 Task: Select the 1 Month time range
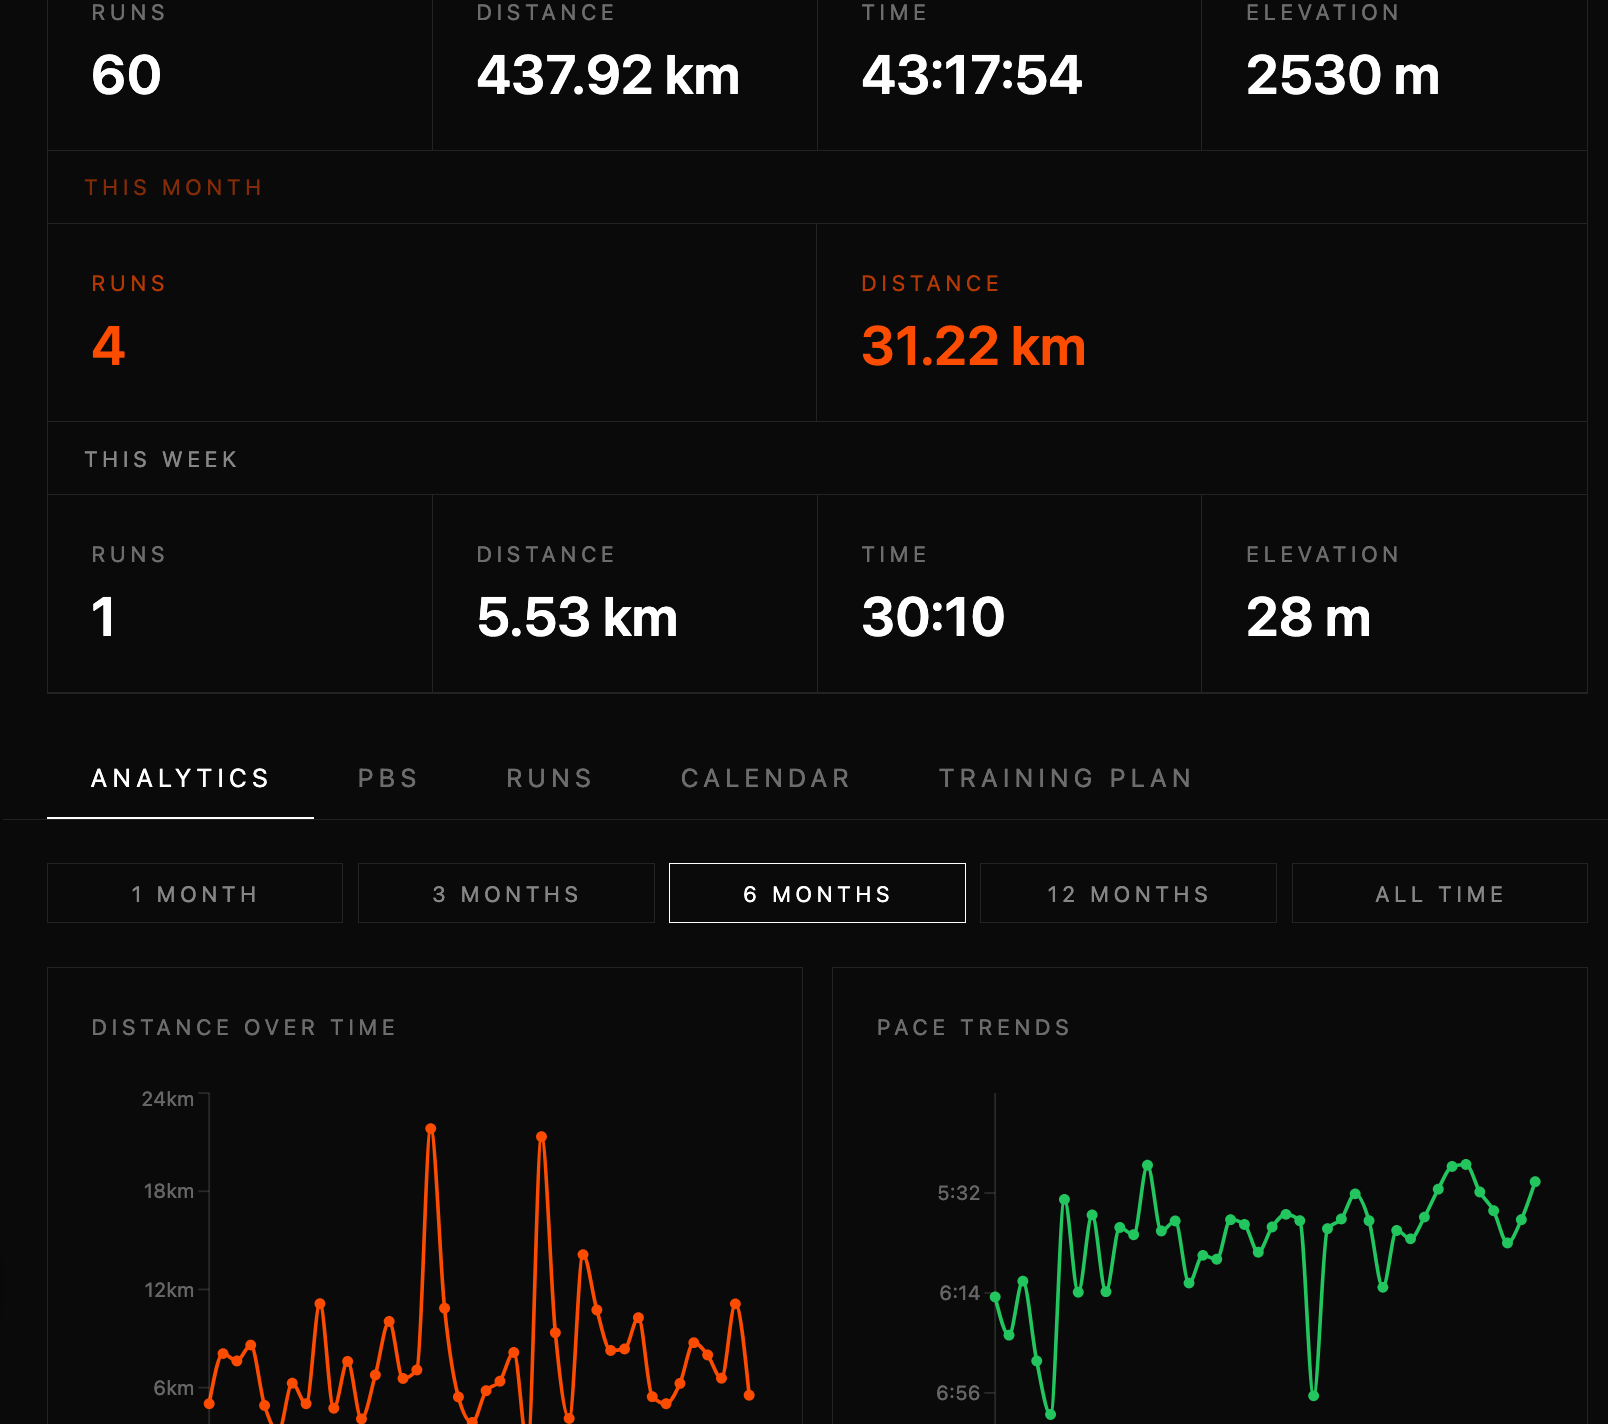click(x=195, y=893)
